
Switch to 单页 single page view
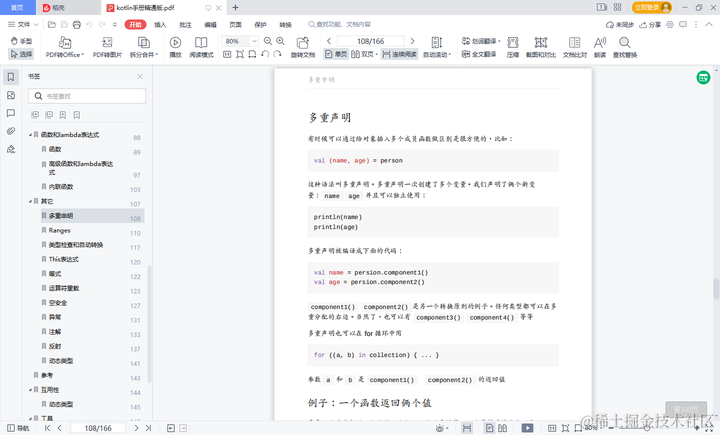[336, 54]
